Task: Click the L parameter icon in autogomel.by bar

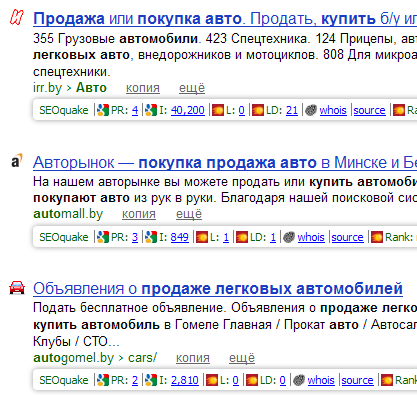Action: click(x=212, y=380)
